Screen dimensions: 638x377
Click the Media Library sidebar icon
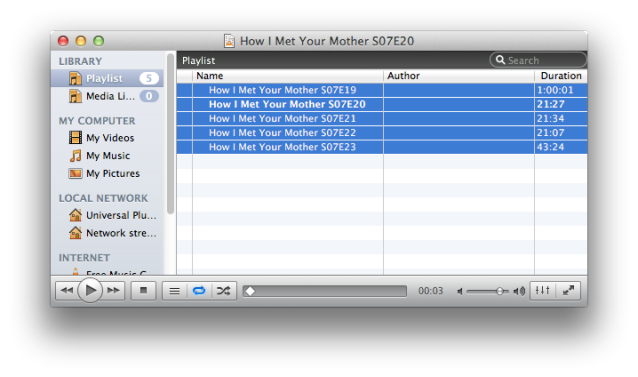pyautogui.click(x=75, y=96)
